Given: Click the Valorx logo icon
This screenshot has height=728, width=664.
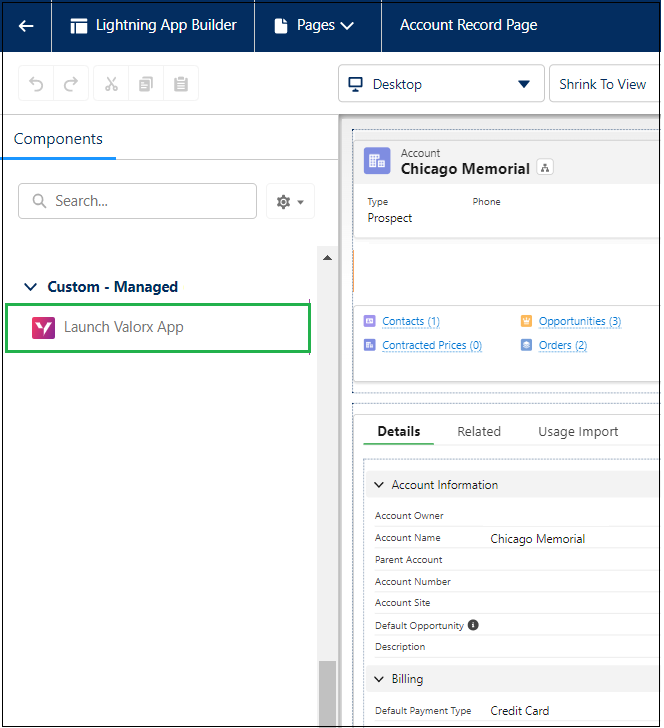Looking at the screenshot, I should point(43,328).
